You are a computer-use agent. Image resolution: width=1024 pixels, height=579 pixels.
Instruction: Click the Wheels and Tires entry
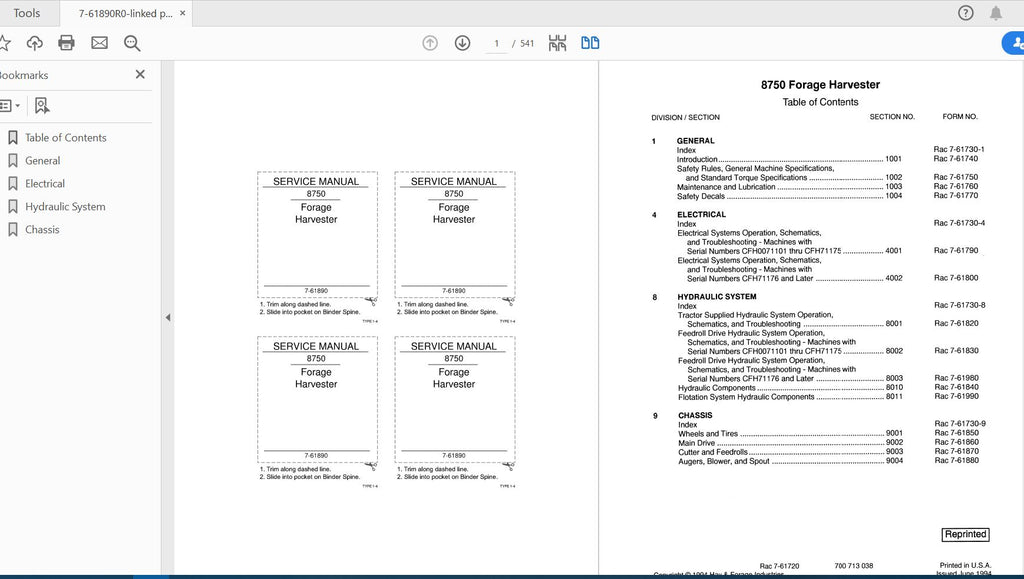pos(790,433)
